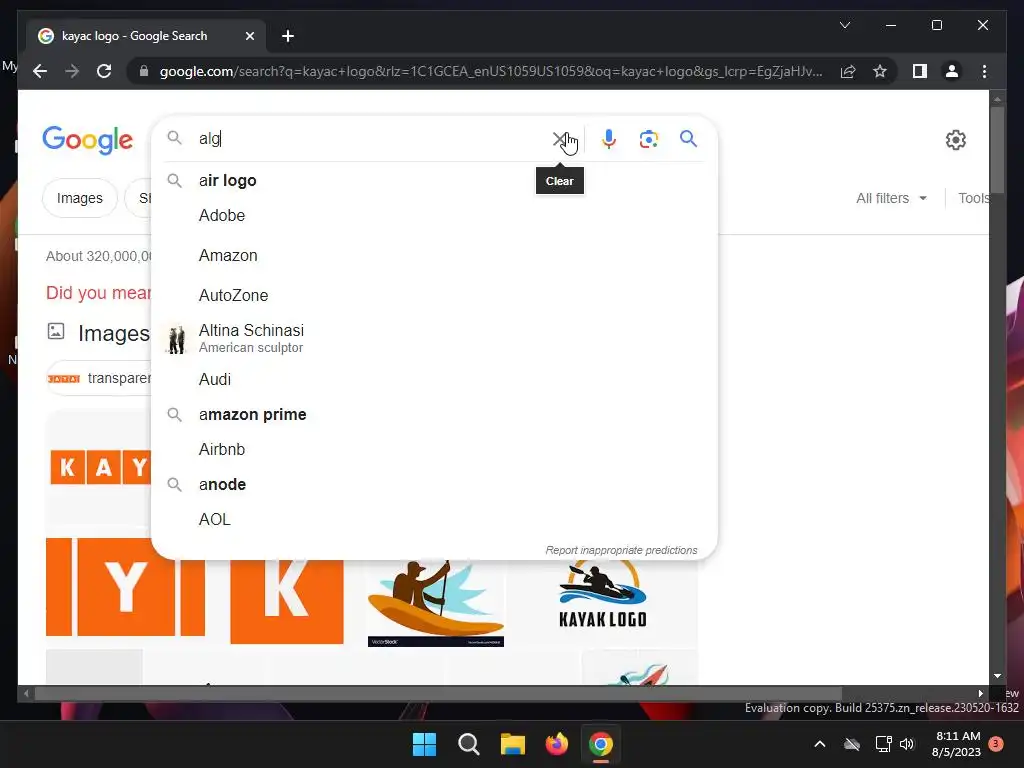Image resolution: width=1024 pixels, height=768 pixels.
Task: Pick the AutoZone suggestion
Action: pos(434,295)
